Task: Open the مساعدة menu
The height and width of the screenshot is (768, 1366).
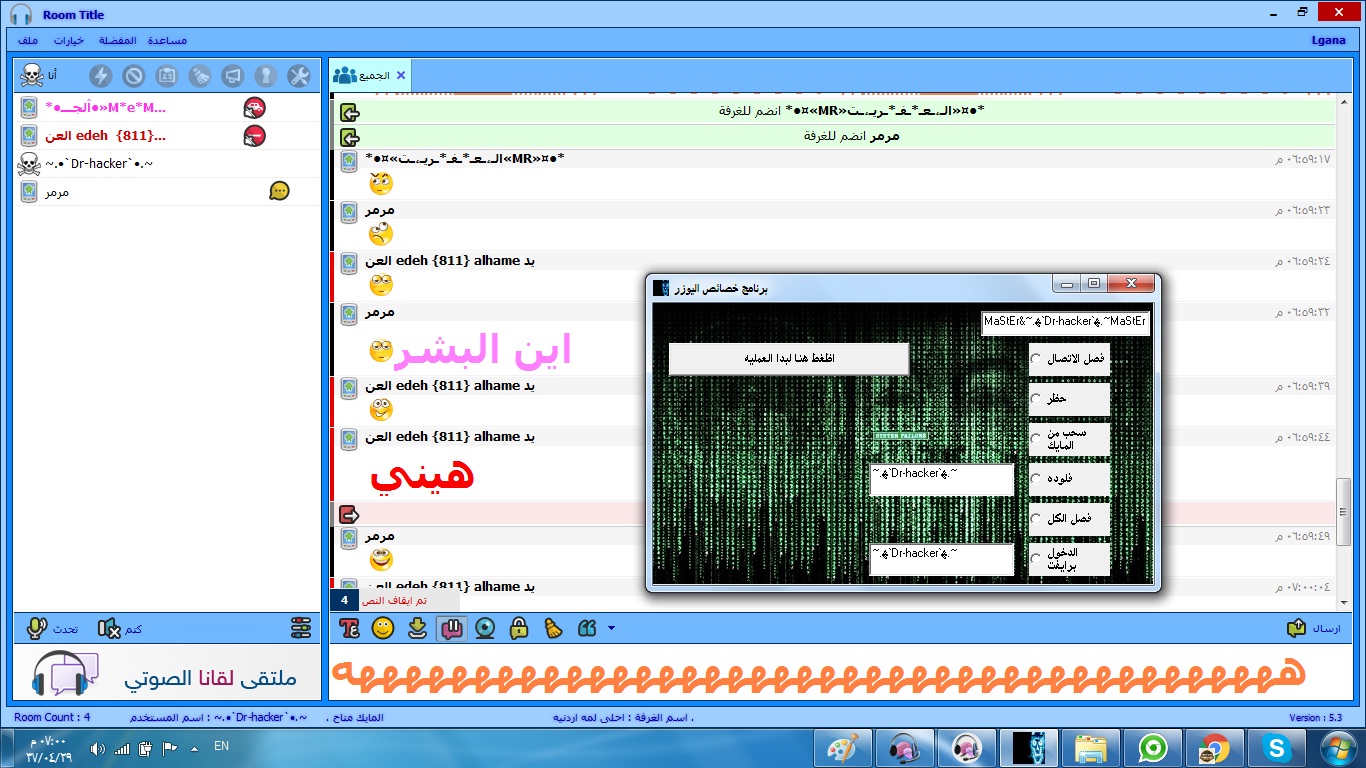Action: (x=167, y=41)
